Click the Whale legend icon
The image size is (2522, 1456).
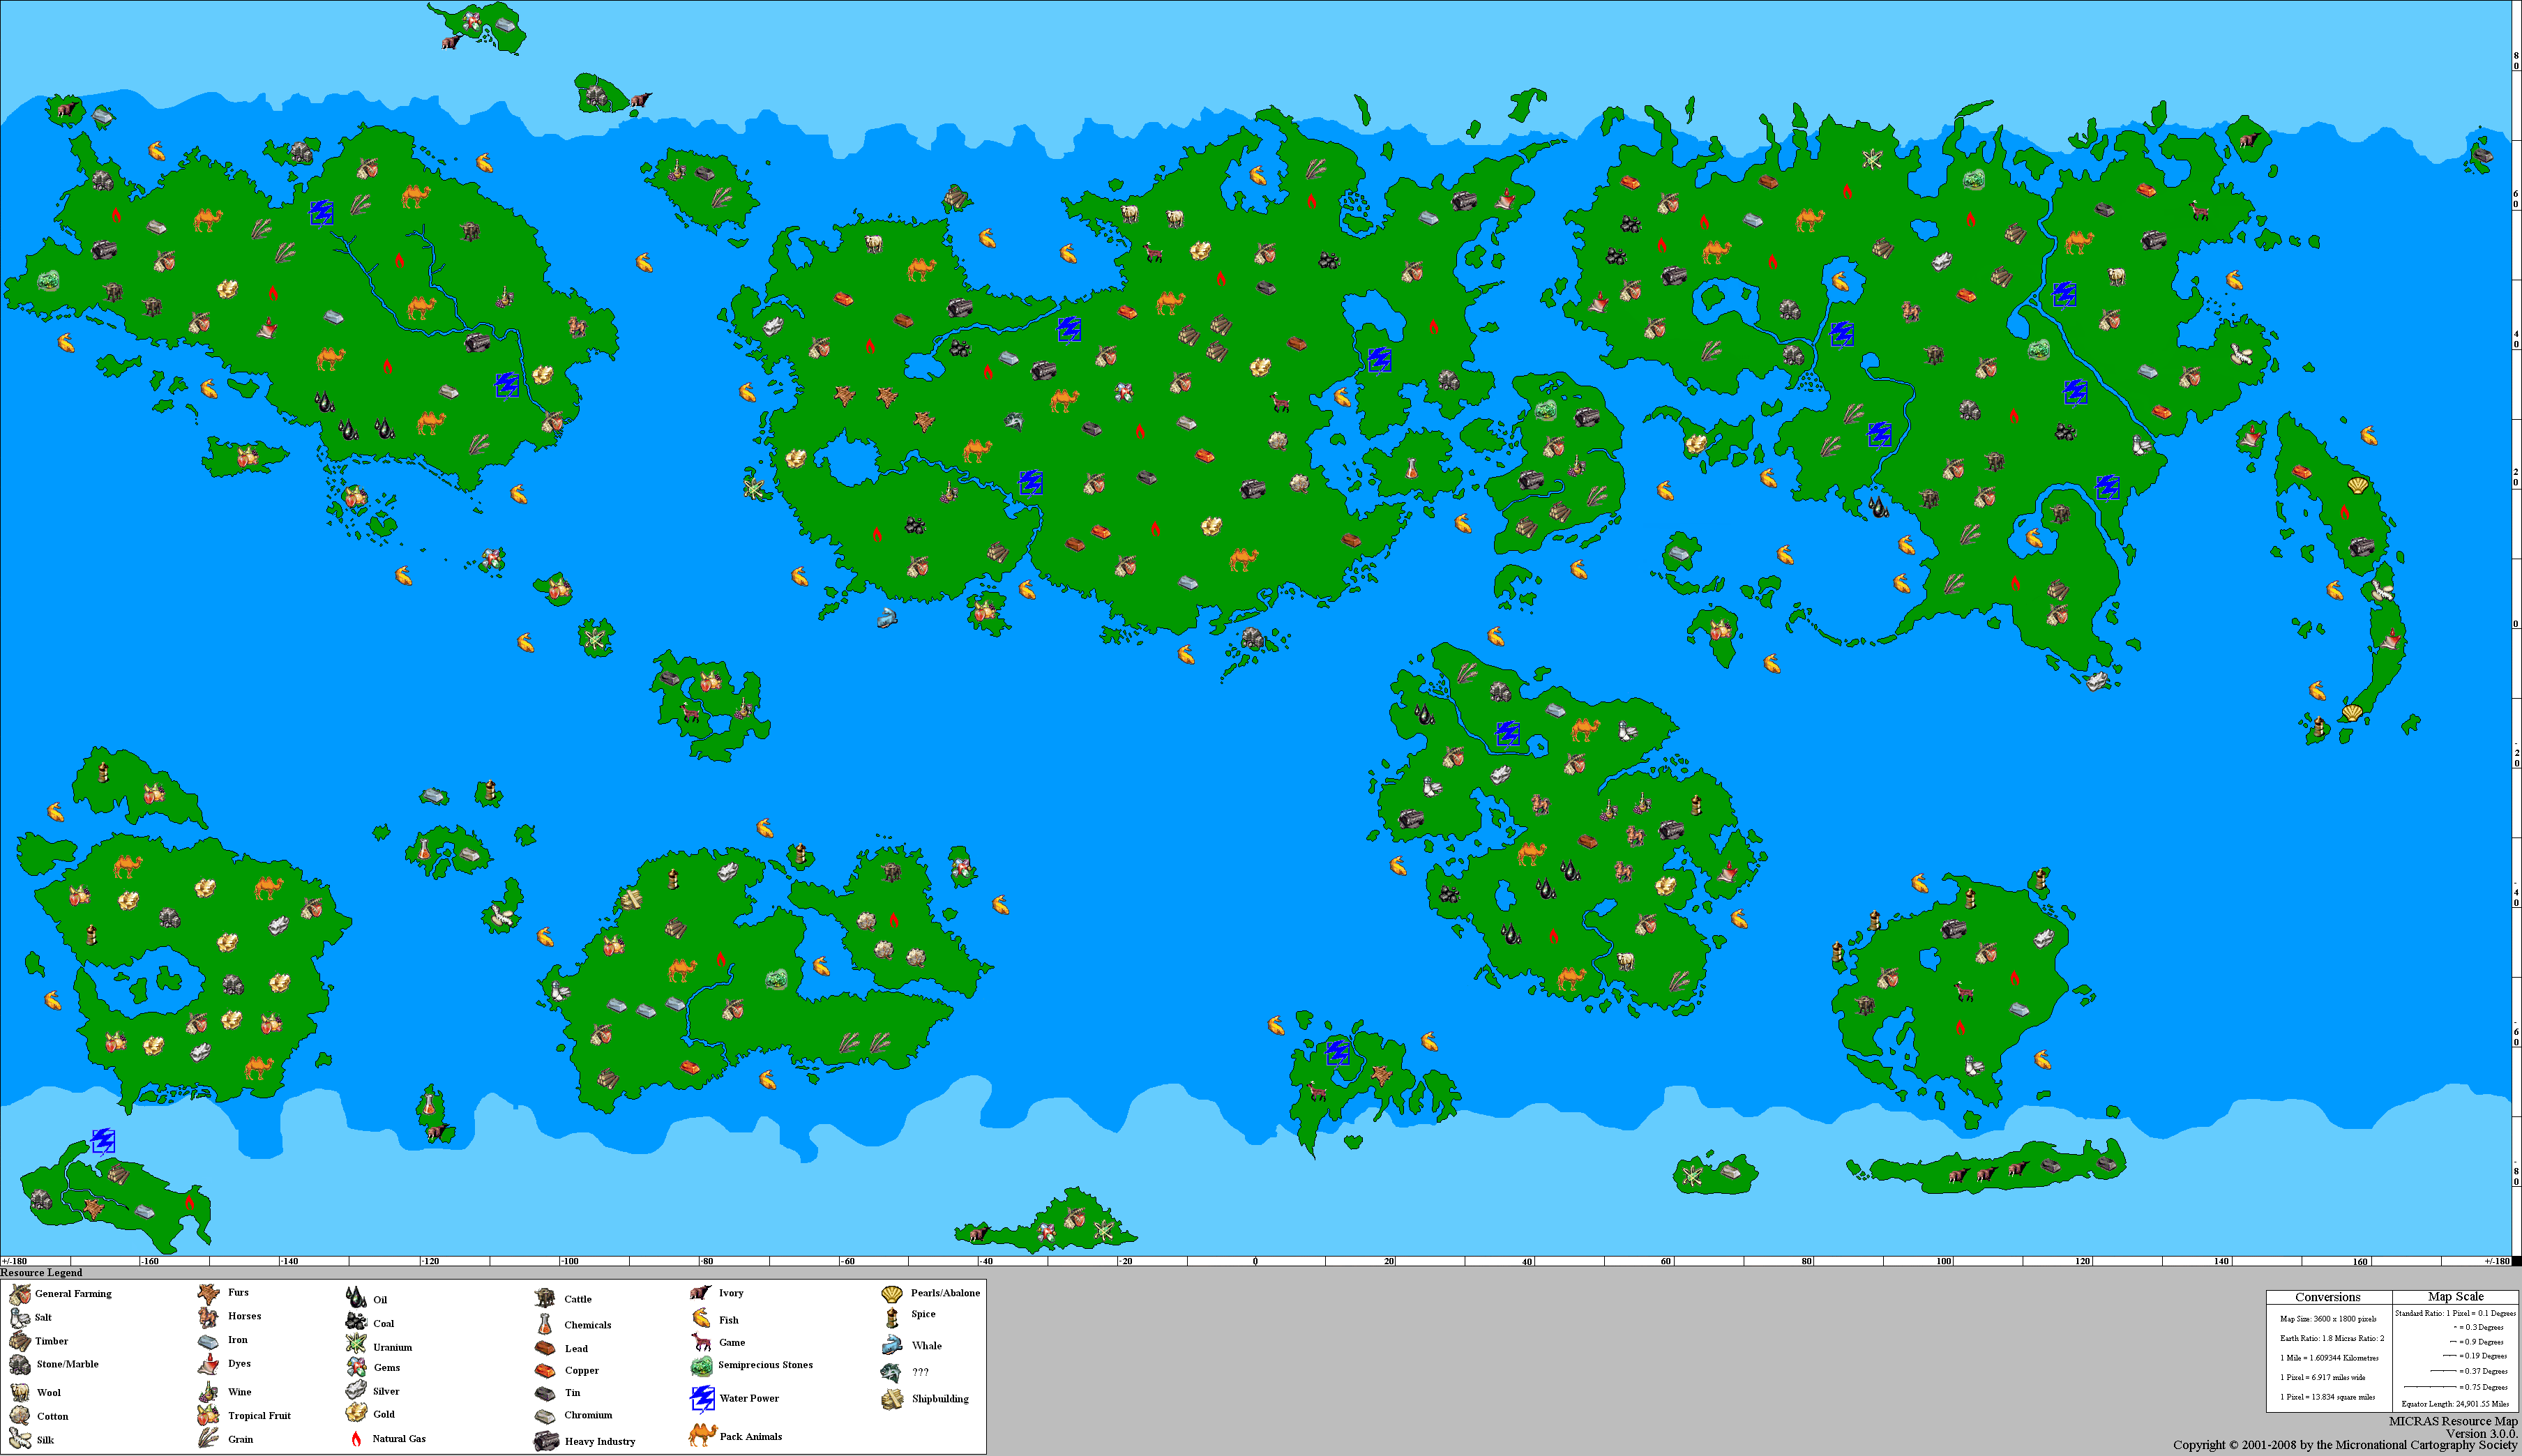(x=892, y=1345)
